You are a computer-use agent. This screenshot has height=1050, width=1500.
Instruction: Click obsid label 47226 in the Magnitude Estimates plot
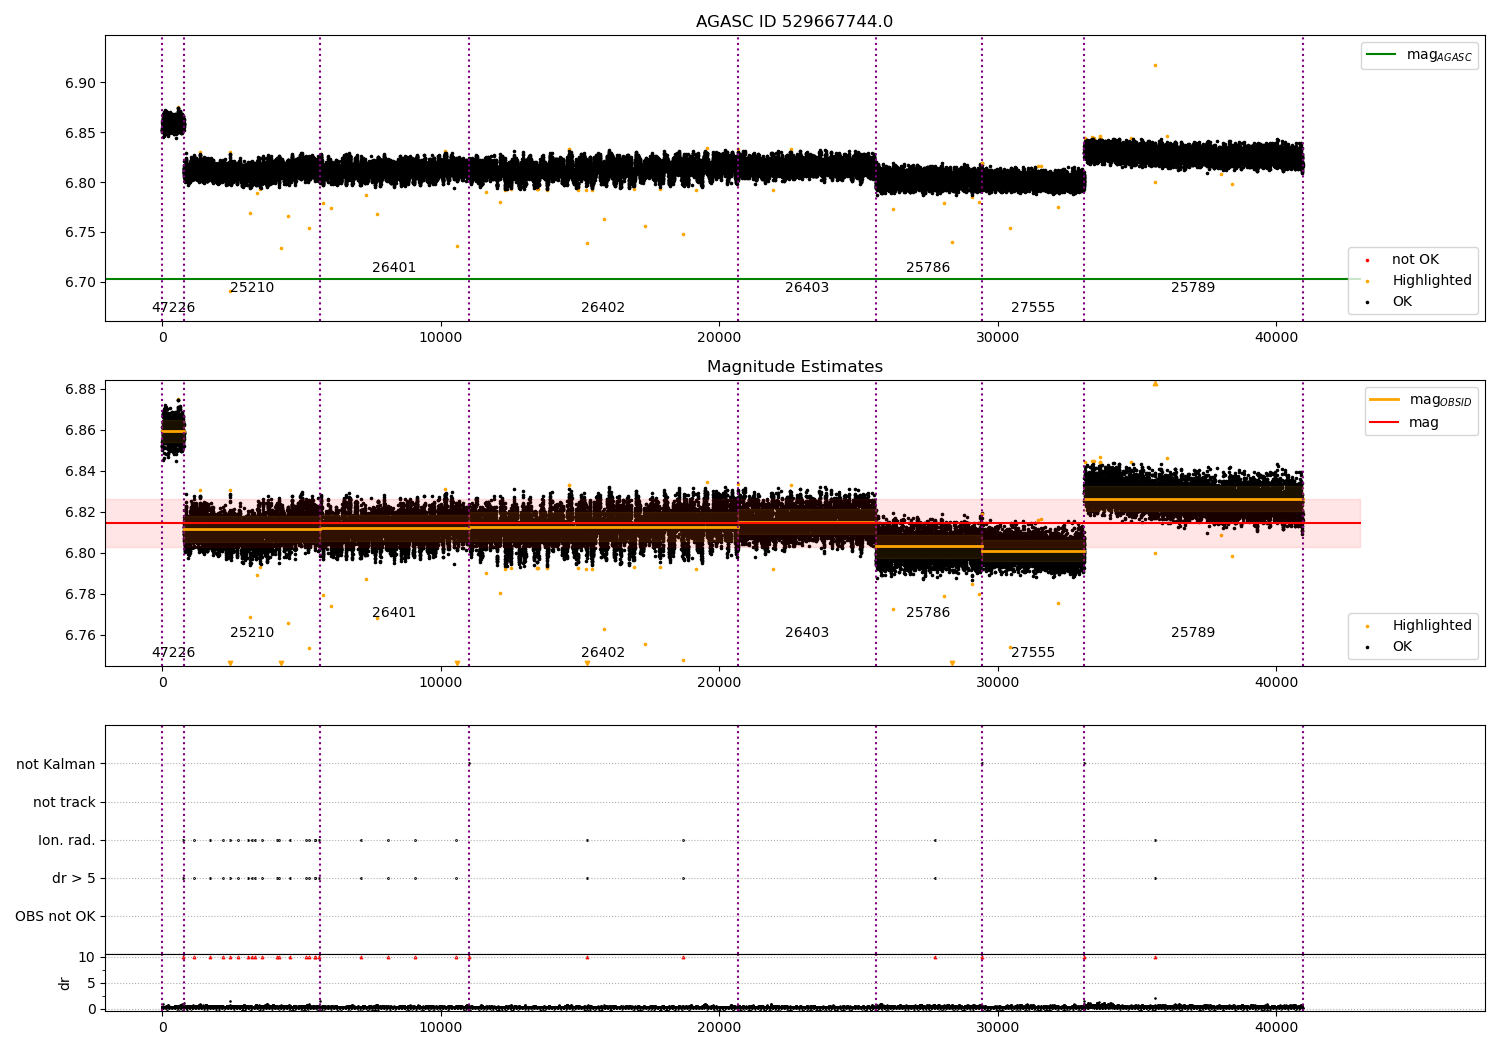tap(173, 652)
